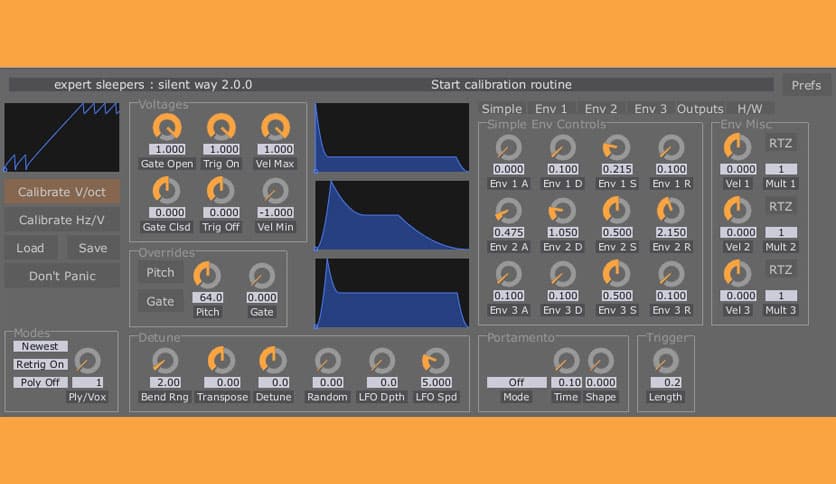Click the Bend Rng knob
Screen dimensions: 836x484
coord(165,361)
